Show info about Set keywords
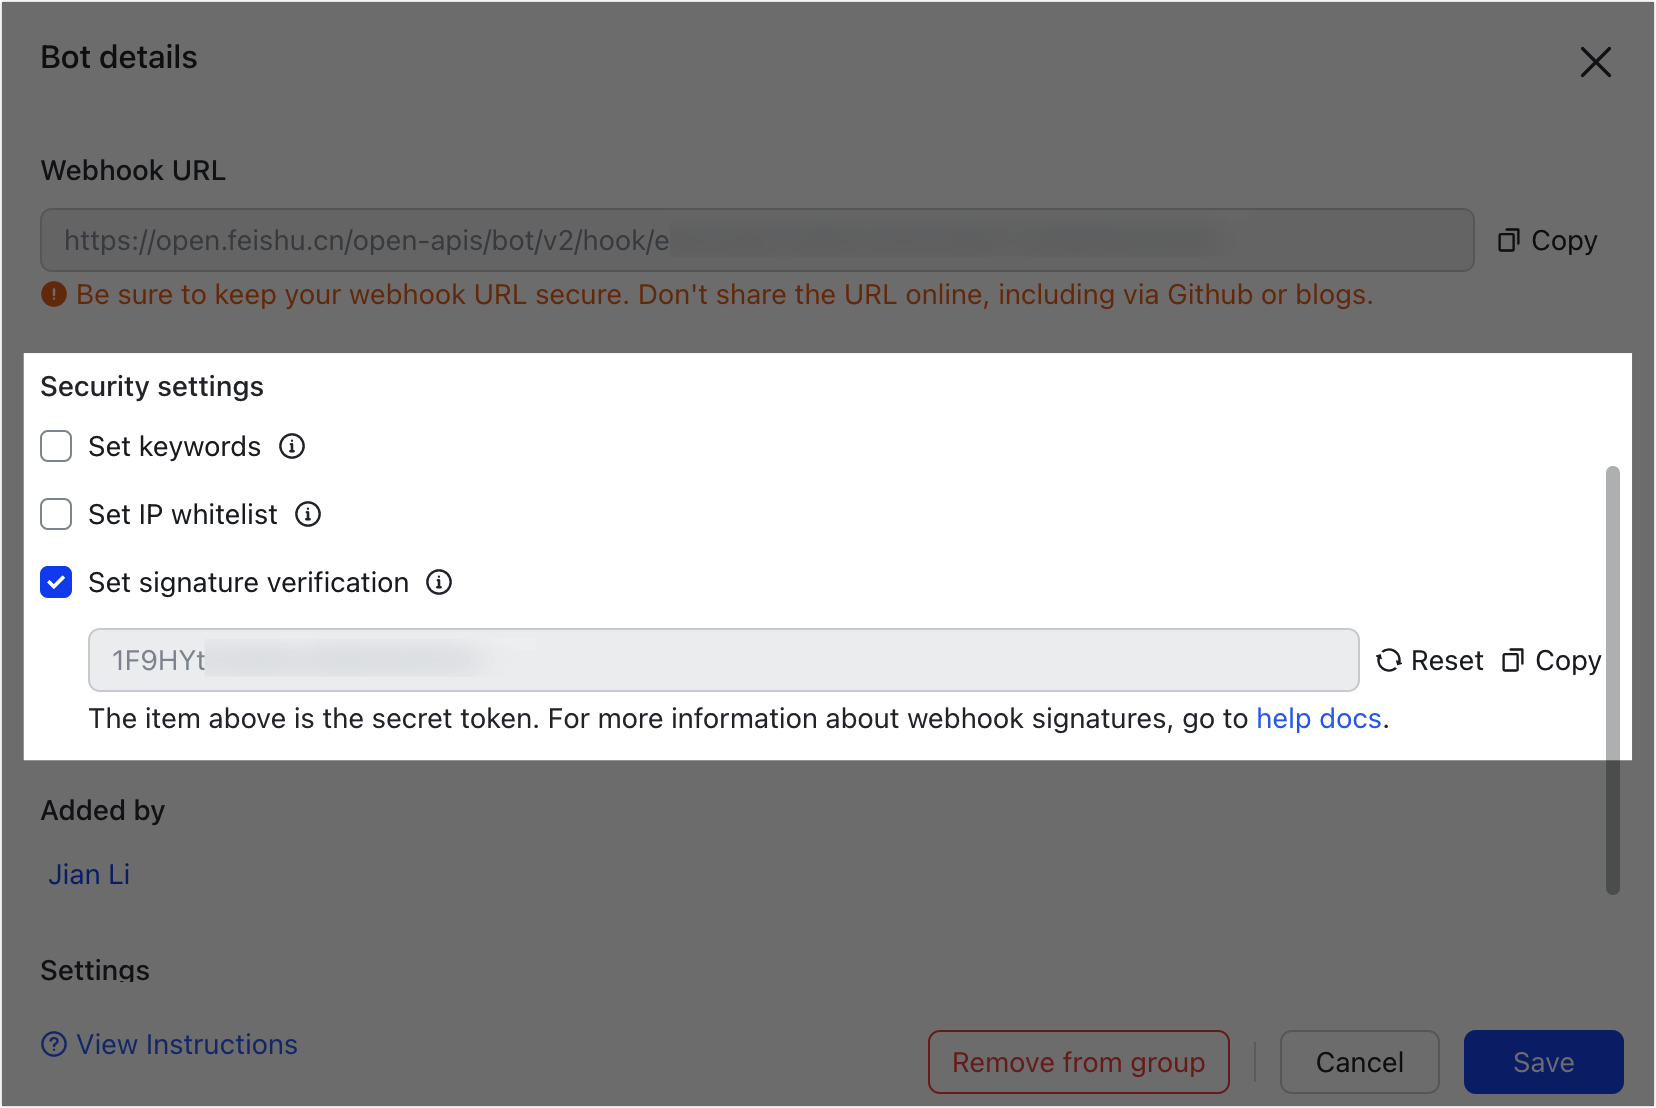Screen dimensions: 1656x1108 [x=292, y=446]
